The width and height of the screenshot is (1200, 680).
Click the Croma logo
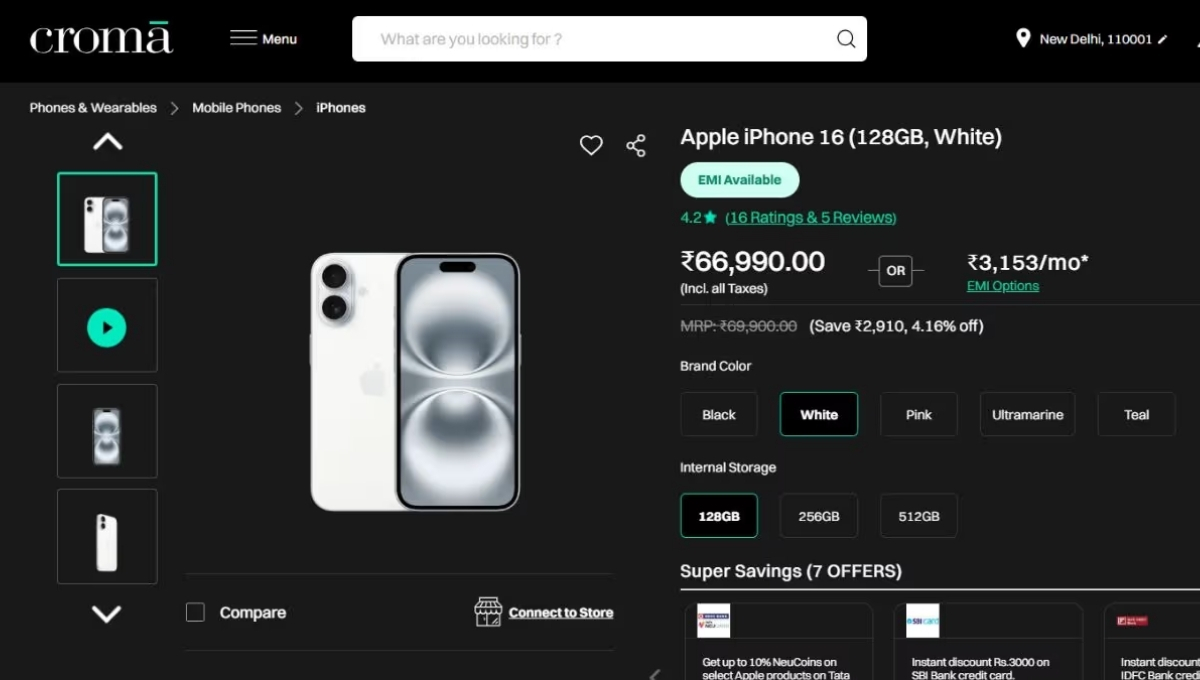[x=101, y=36]
